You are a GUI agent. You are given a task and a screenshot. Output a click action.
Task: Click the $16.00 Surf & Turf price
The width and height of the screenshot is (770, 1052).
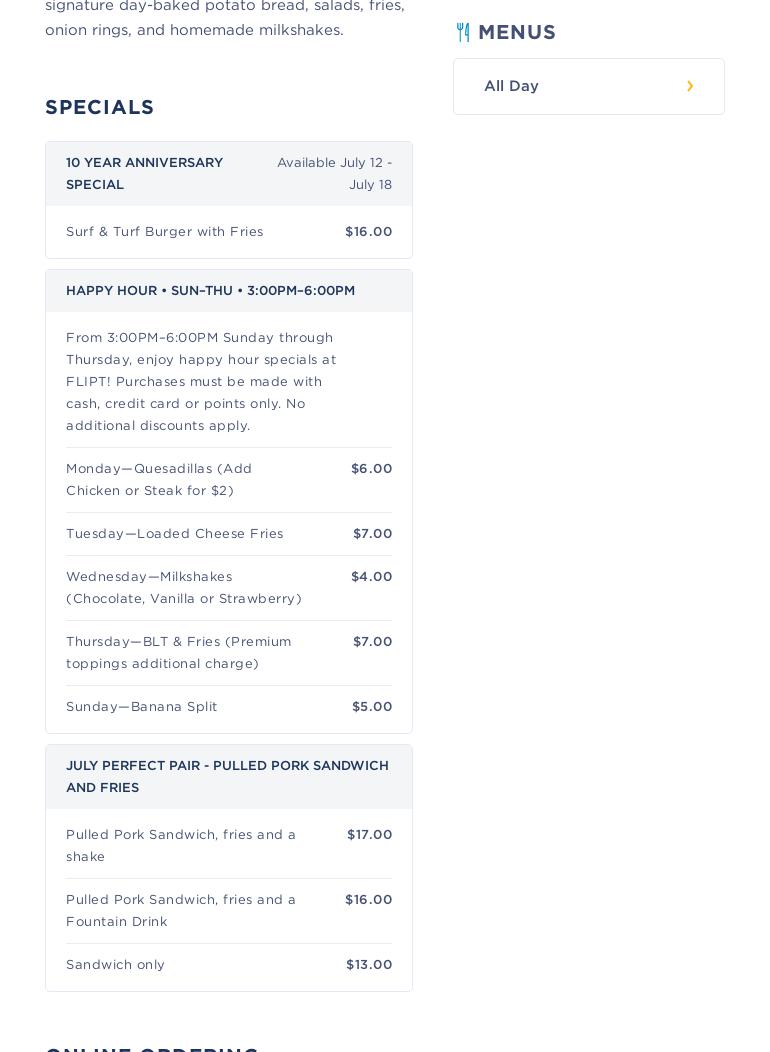368,232
